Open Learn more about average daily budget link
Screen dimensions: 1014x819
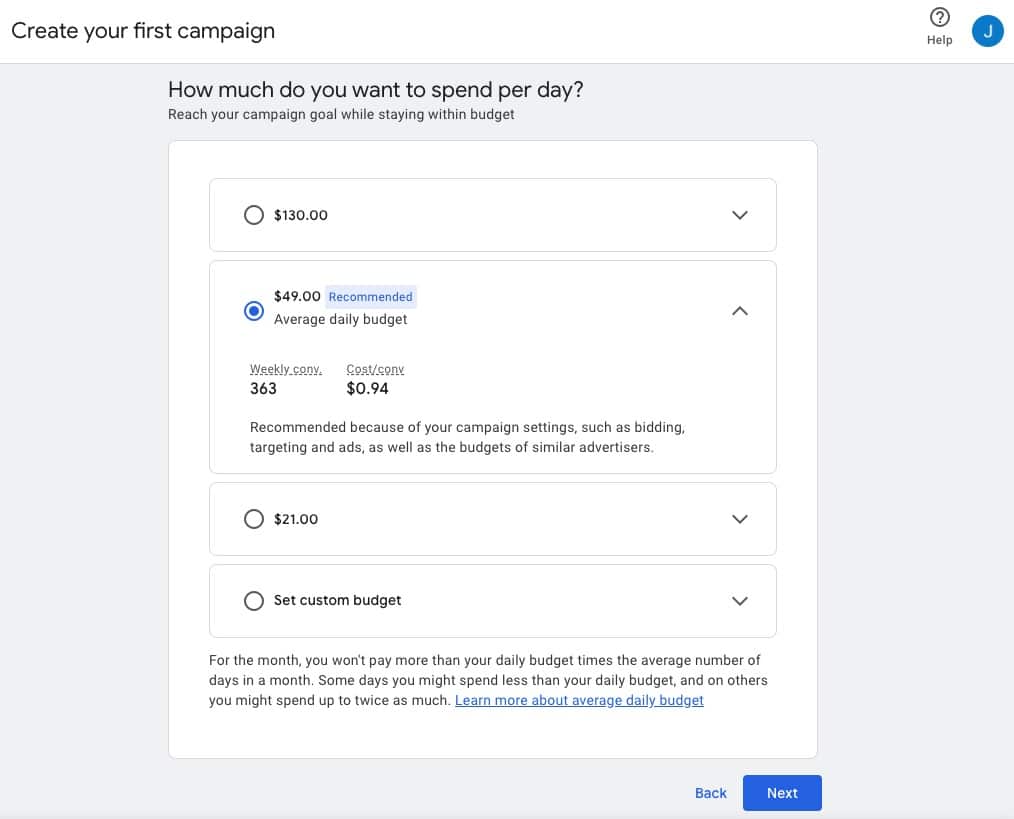(579, 701)
